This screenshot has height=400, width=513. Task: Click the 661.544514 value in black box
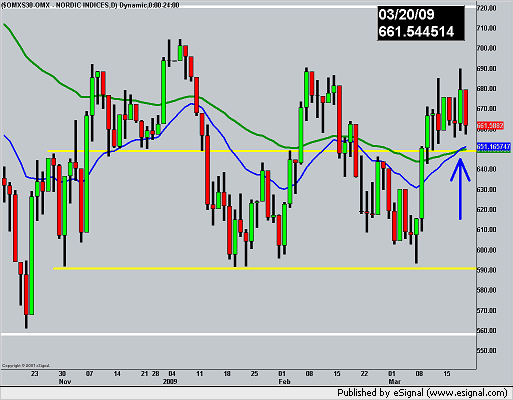pyautogui.click(x=416, y=32)
